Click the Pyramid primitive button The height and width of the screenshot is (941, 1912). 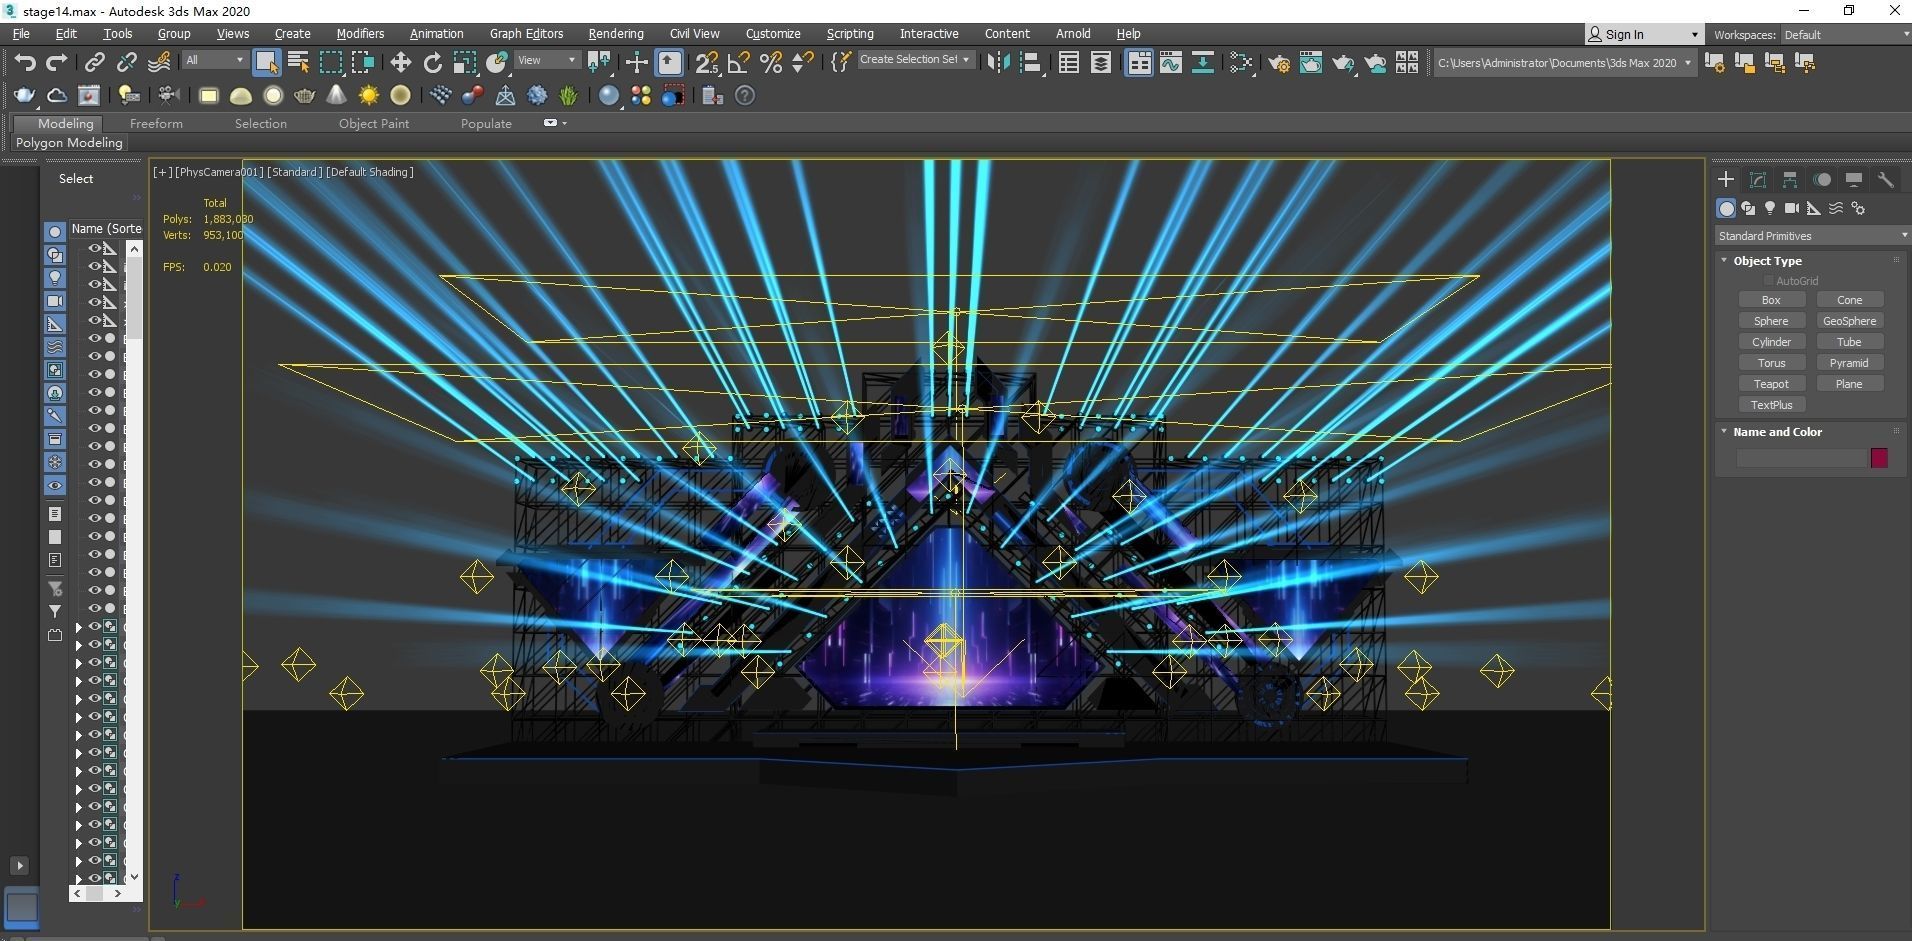click(1849, 363)
